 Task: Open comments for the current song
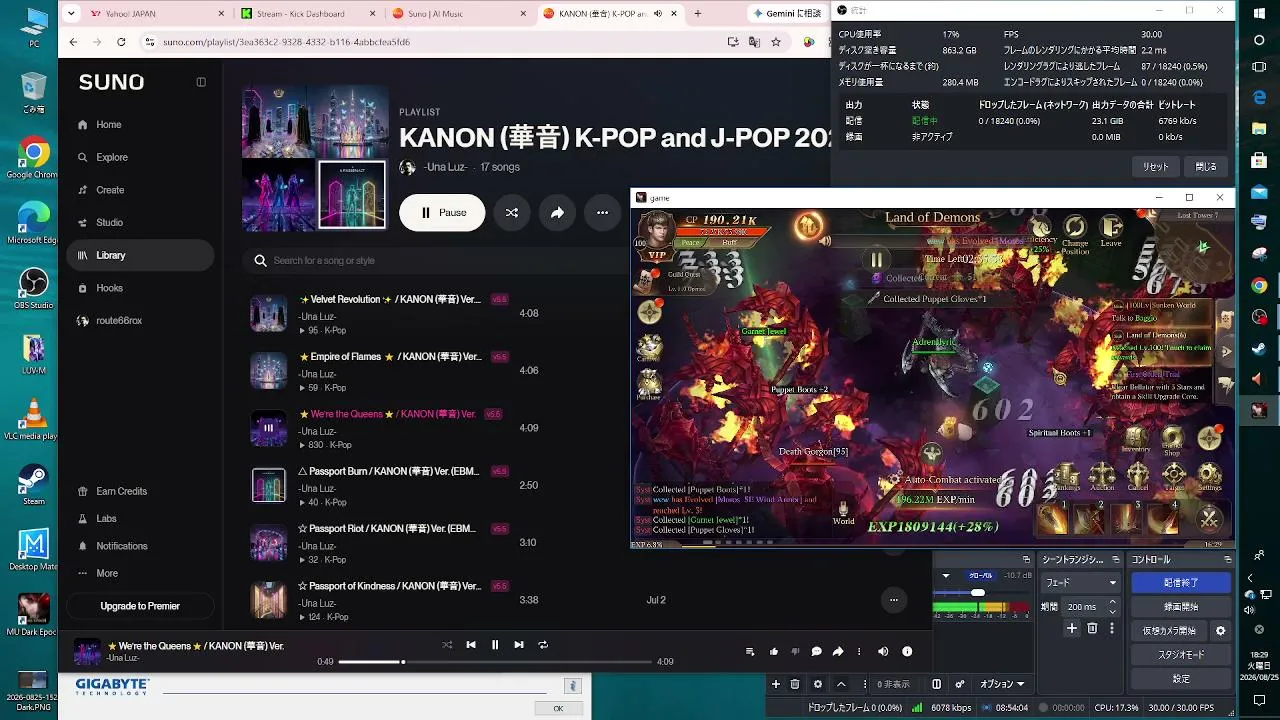point(817,652)
